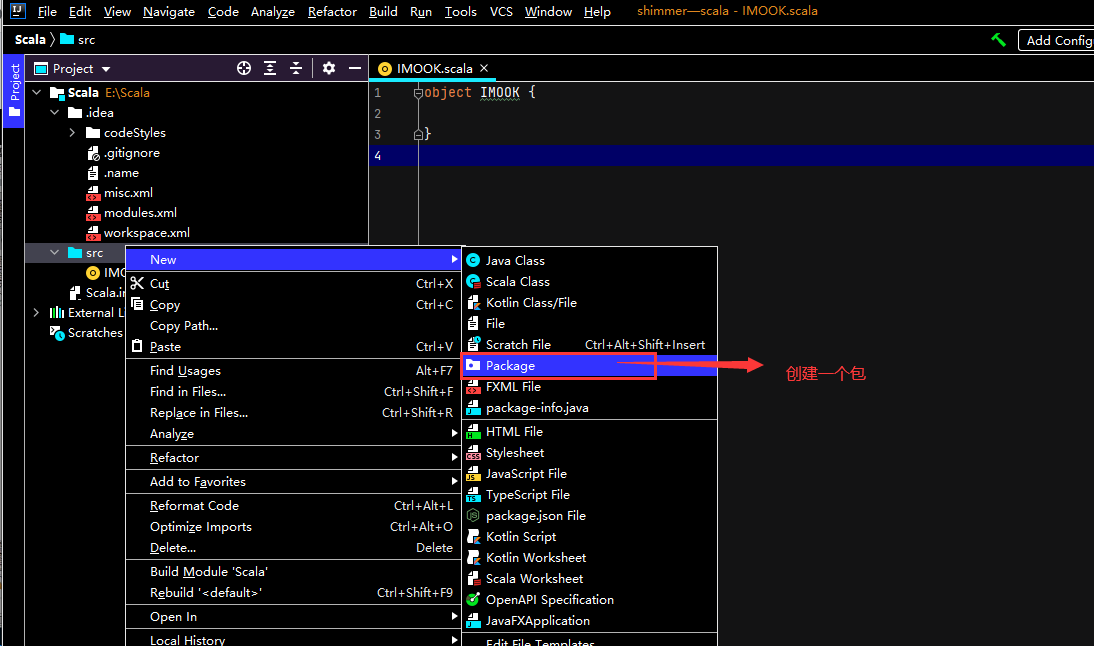Expand External Libraries node
This screenshot has width=1094, height=646.
[36, 313]
